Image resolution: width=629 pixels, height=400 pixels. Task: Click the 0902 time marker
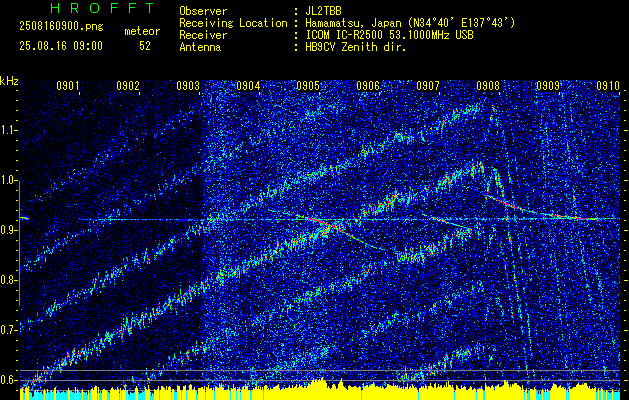point(128,85)
